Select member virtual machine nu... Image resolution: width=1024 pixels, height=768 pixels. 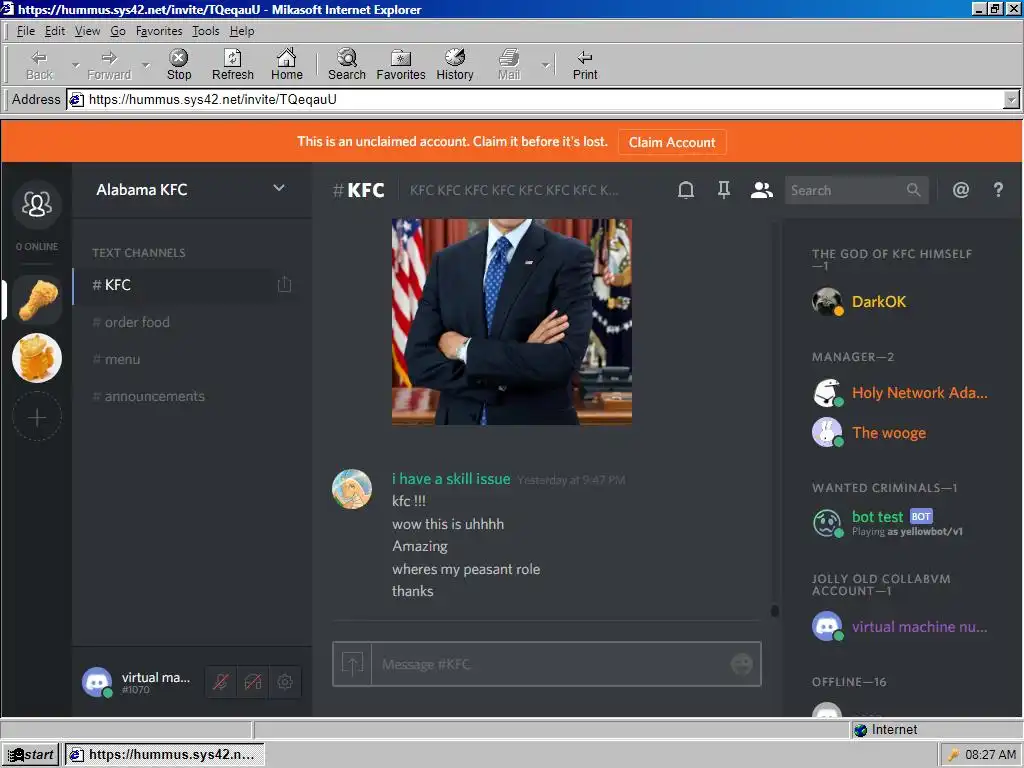[901, 627]
